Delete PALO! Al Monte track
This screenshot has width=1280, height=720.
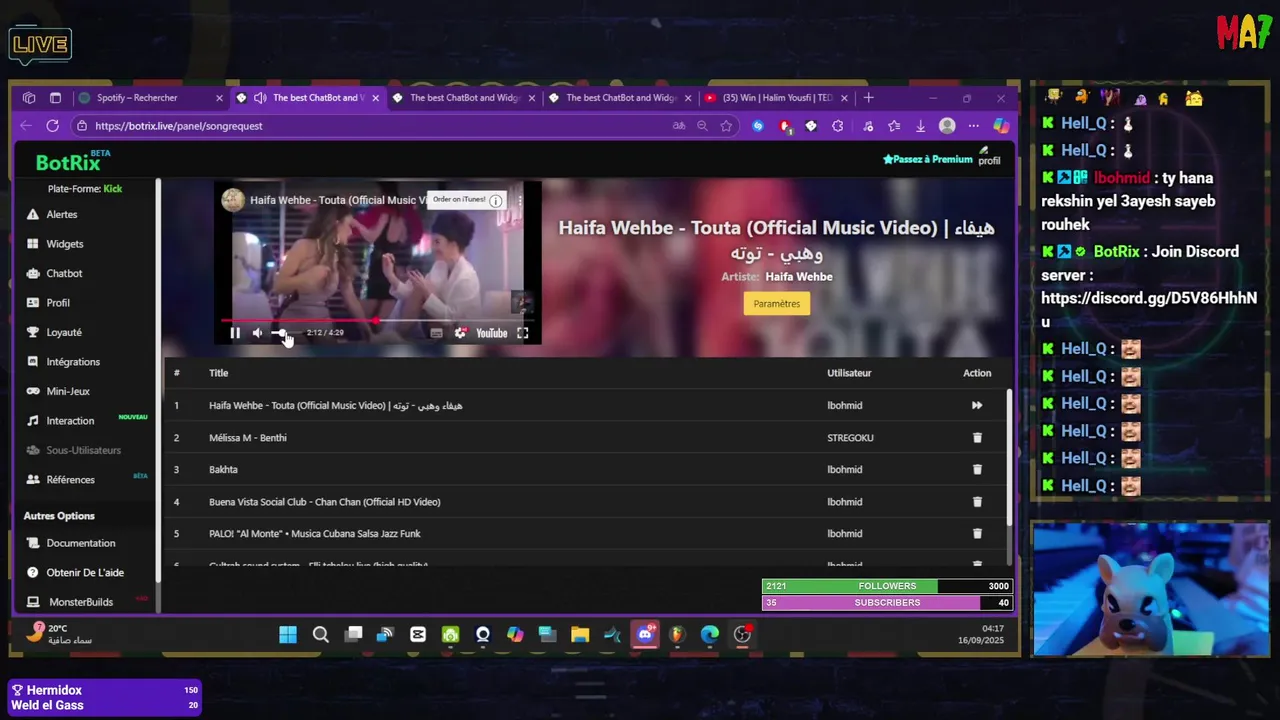977,534
